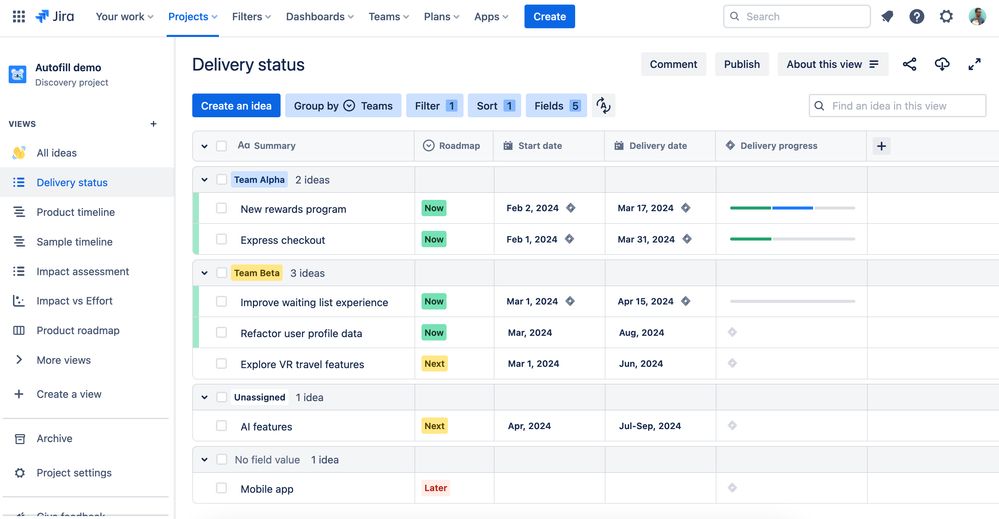Click the delivery date diamond for Improve waiting list experience
The image size is (999, 519).
tap(686, 301)
